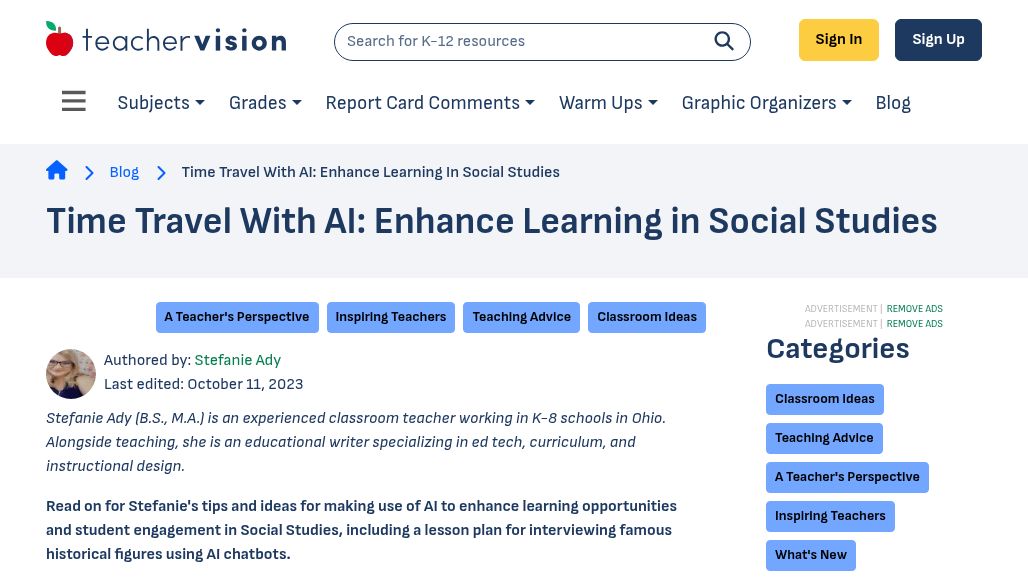Screen dimensions: 1028x578
Task: Click the Blog breadcrumb link
Action: 124,172
